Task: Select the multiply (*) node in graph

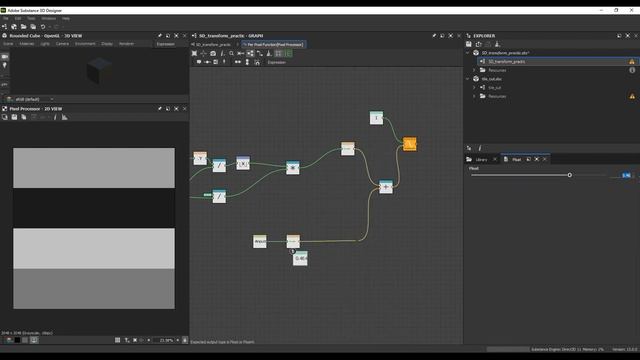Action: [x=293, y=167]
